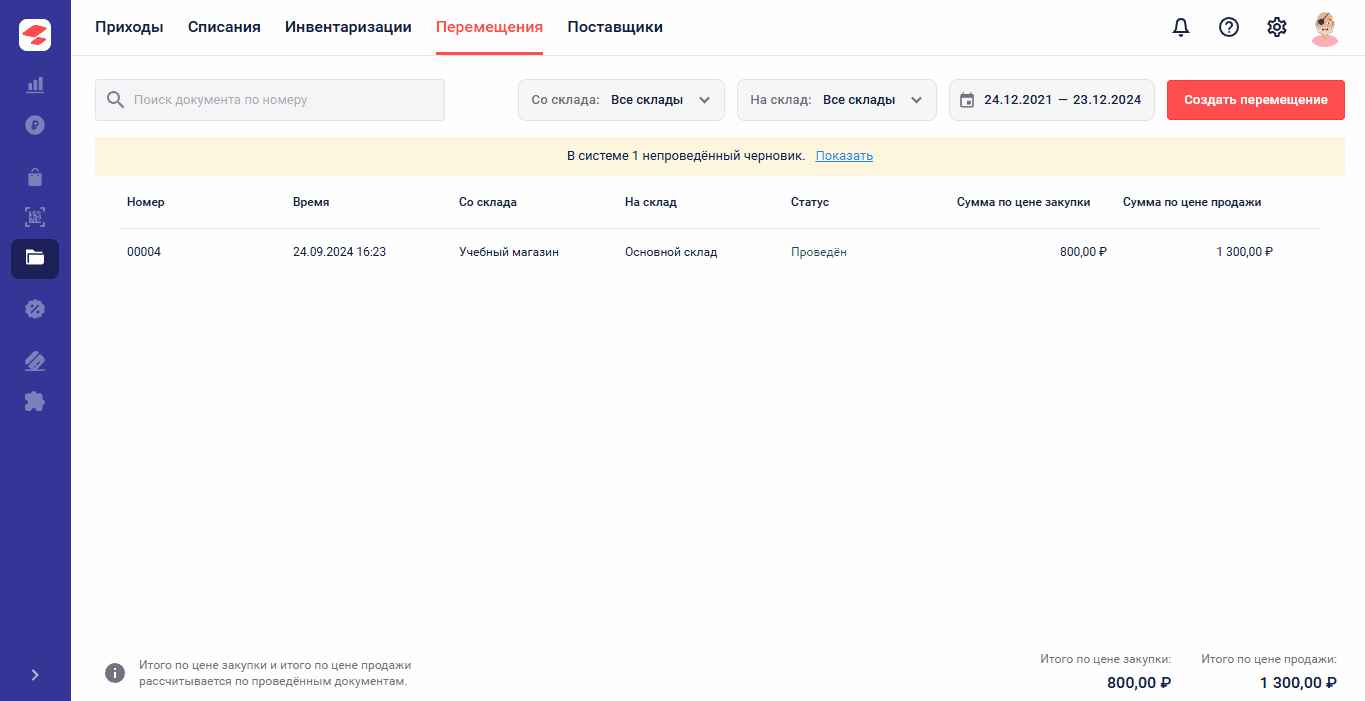Click the На склад column header
Viewport: 1365px width, 701px height.
[651, 202]
